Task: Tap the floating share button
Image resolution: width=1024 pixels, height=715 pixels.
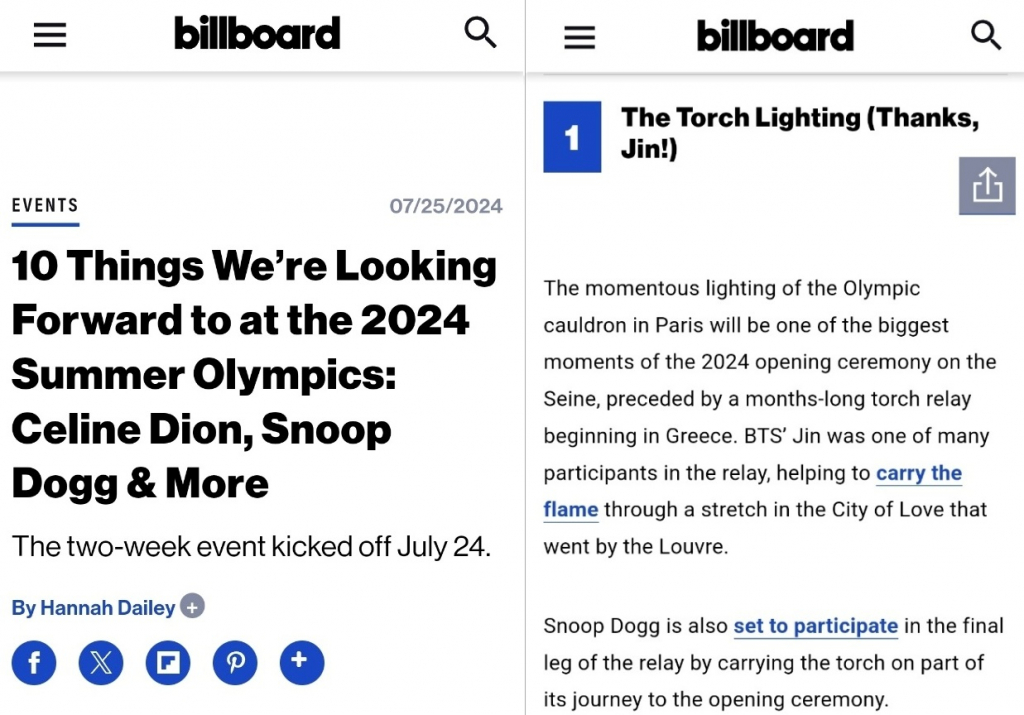Action: [986, 186]
